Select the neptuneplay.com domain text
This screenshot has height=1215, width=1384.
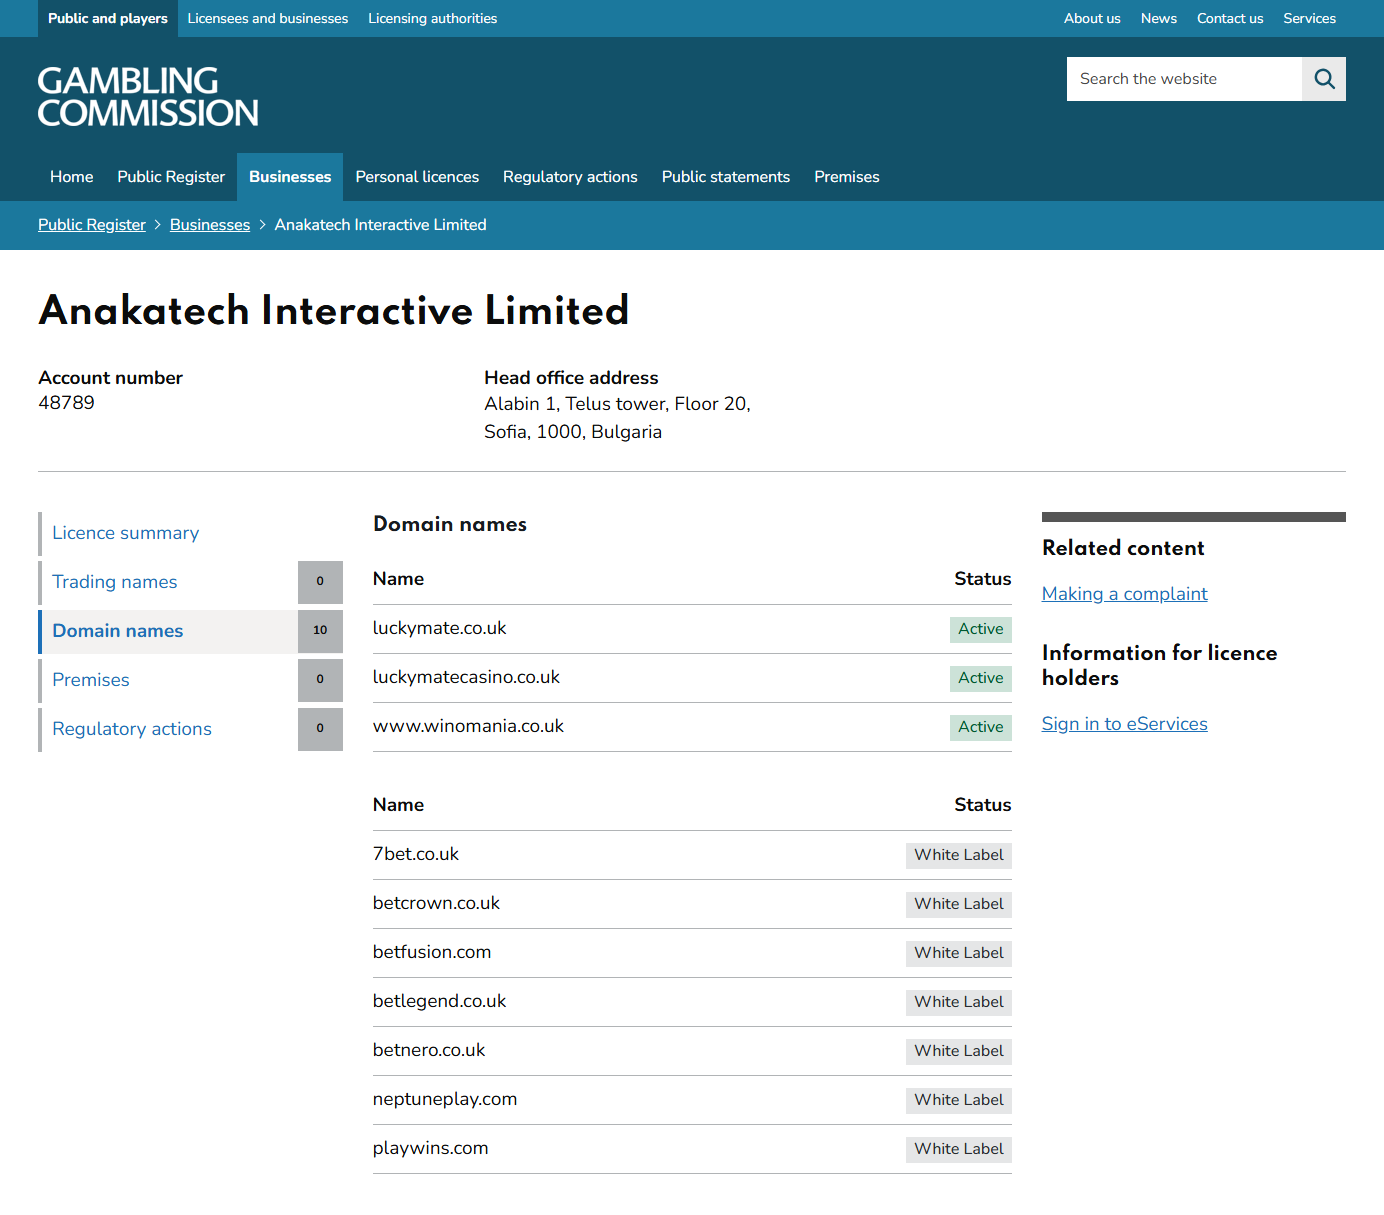pyautogui.click(x=445, y=1099)
